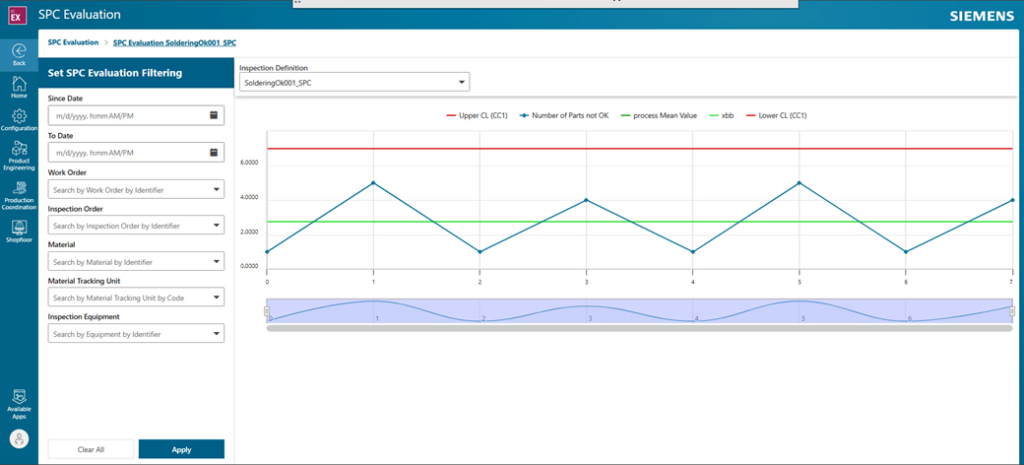Click the user profile avatar icon

pyautogui.click(x=18, y=439)
